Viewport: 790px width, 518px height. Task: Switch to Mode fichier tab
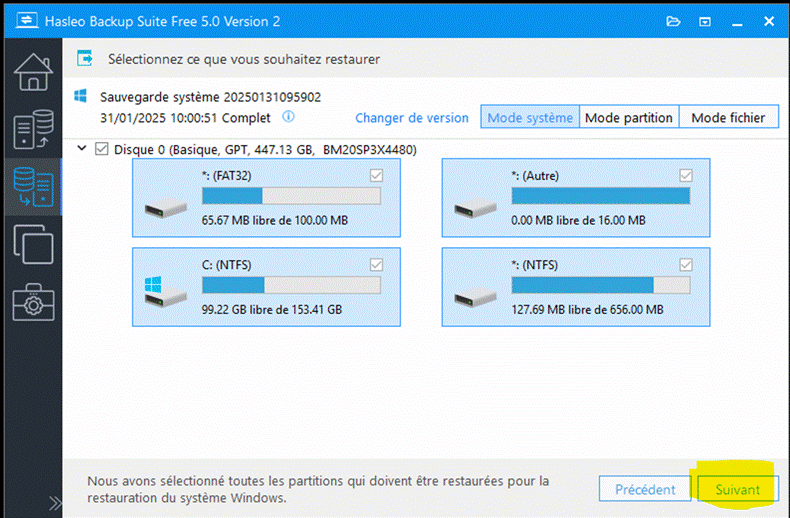tap(729, 117)
